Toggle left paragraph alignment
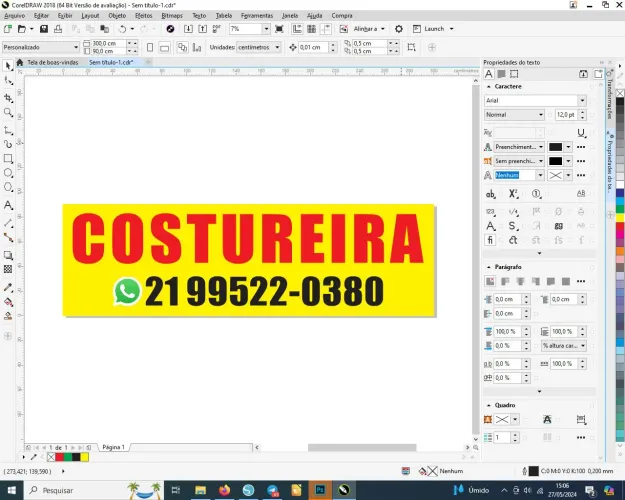625x500 pixels. point(505,281)
